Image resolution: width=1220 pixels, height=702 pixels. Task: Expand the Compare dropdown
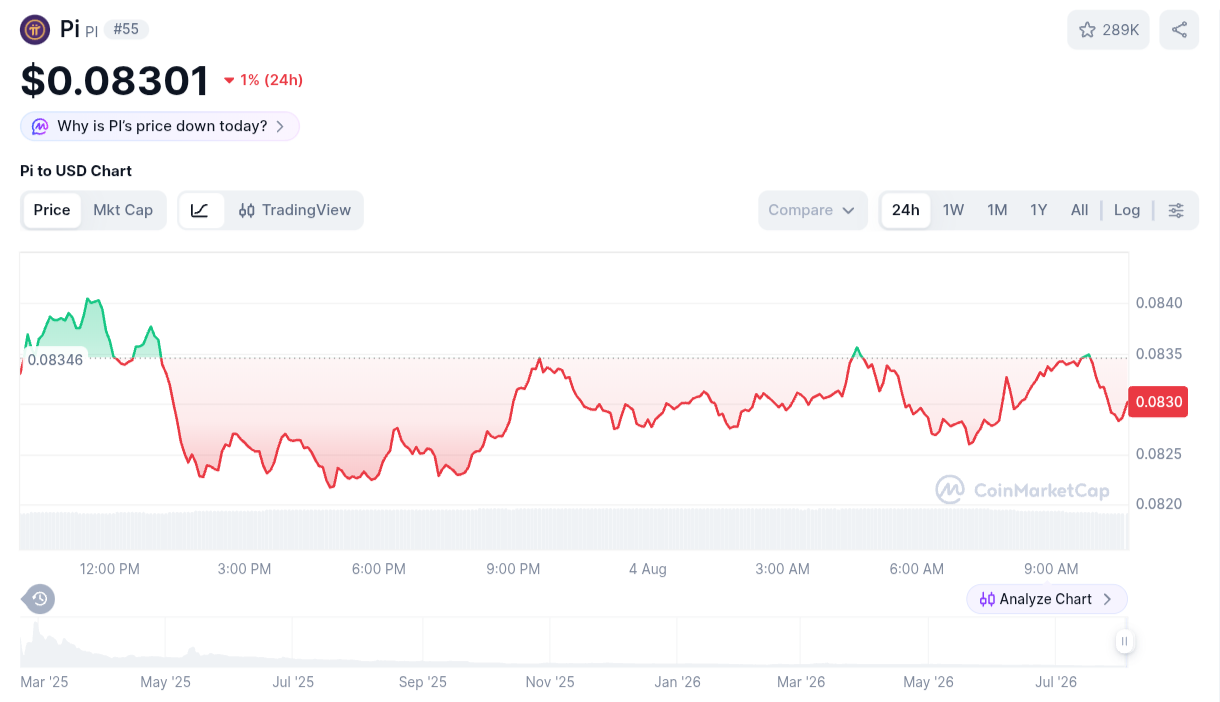coord(812,210)
